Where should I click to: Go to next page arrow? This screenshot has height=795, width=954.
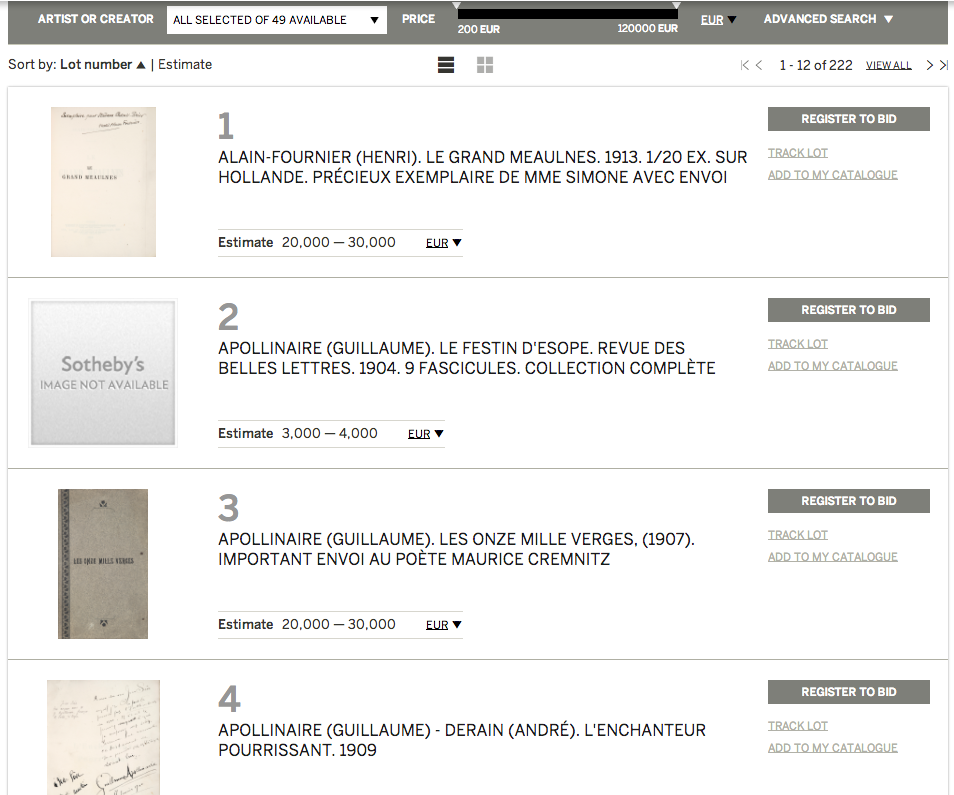(929, 65)
